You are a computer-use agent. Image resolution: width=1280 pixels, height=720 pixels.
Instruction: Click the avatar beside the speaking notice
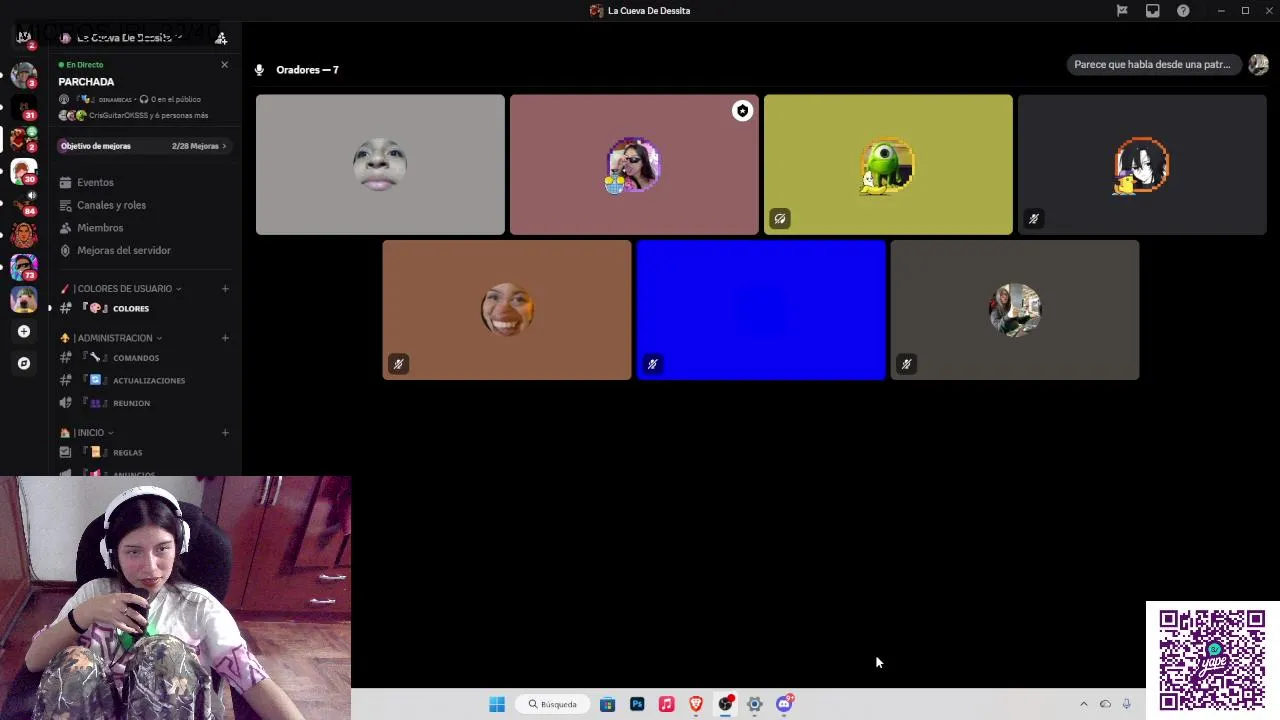tap(1258, 64)
